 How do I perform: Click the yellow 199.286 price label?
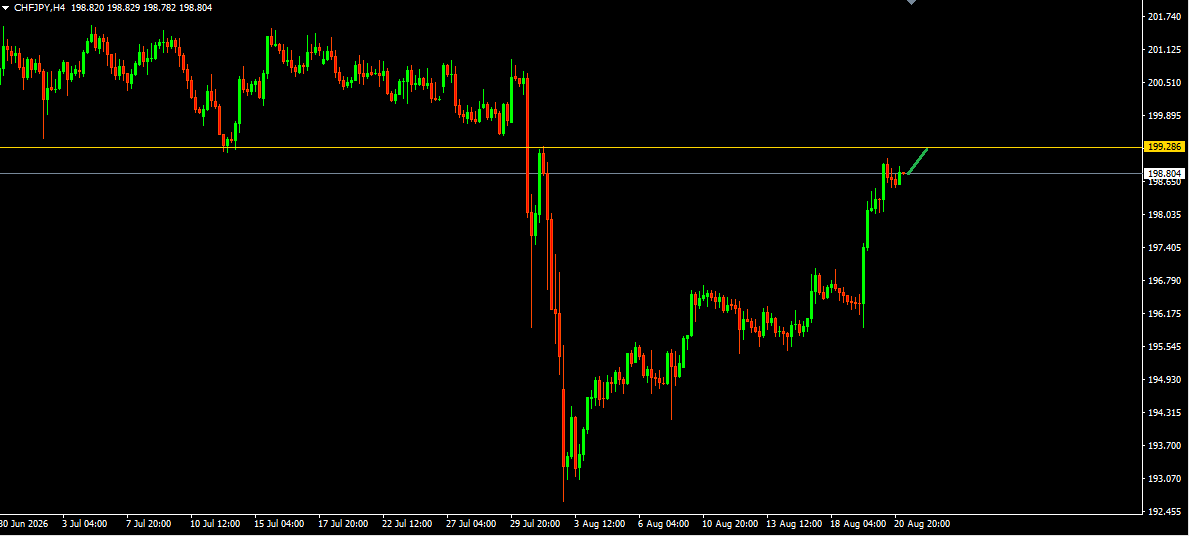[1165, 146]
